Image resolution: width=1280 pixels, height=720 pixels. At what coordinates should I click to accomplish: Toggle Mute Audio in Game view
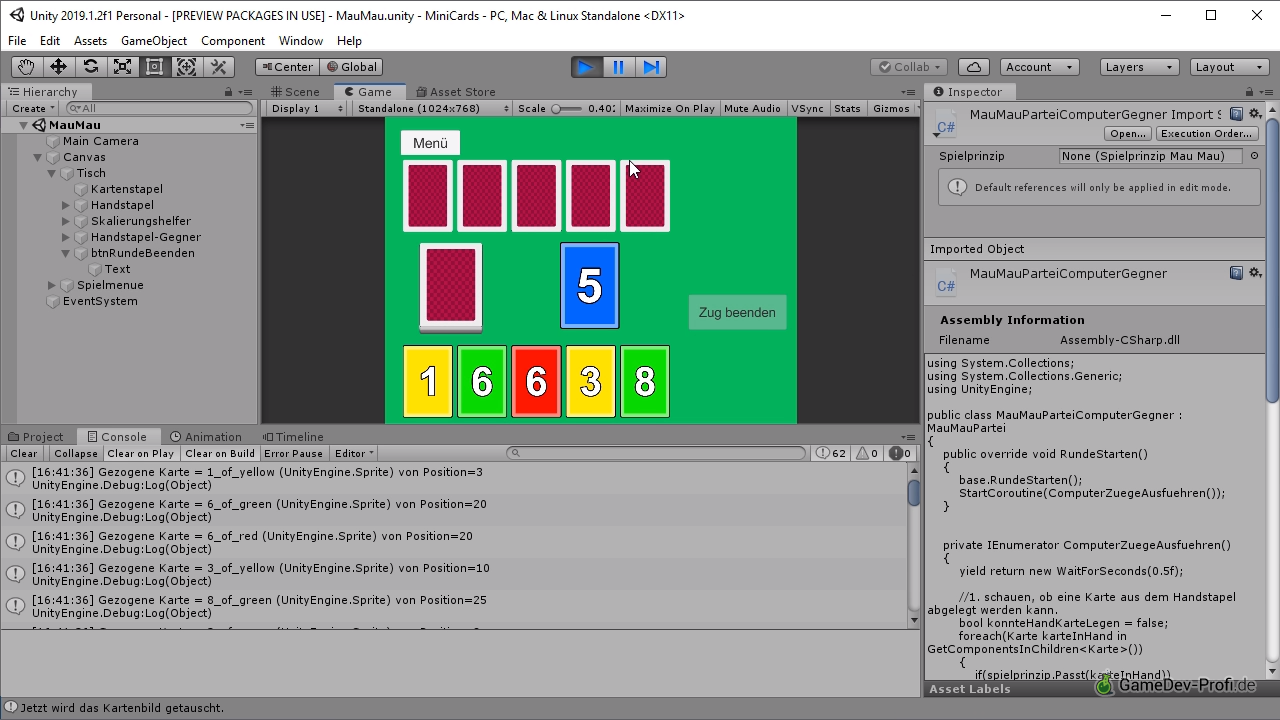pyautogui.click(x=752, y=108)
